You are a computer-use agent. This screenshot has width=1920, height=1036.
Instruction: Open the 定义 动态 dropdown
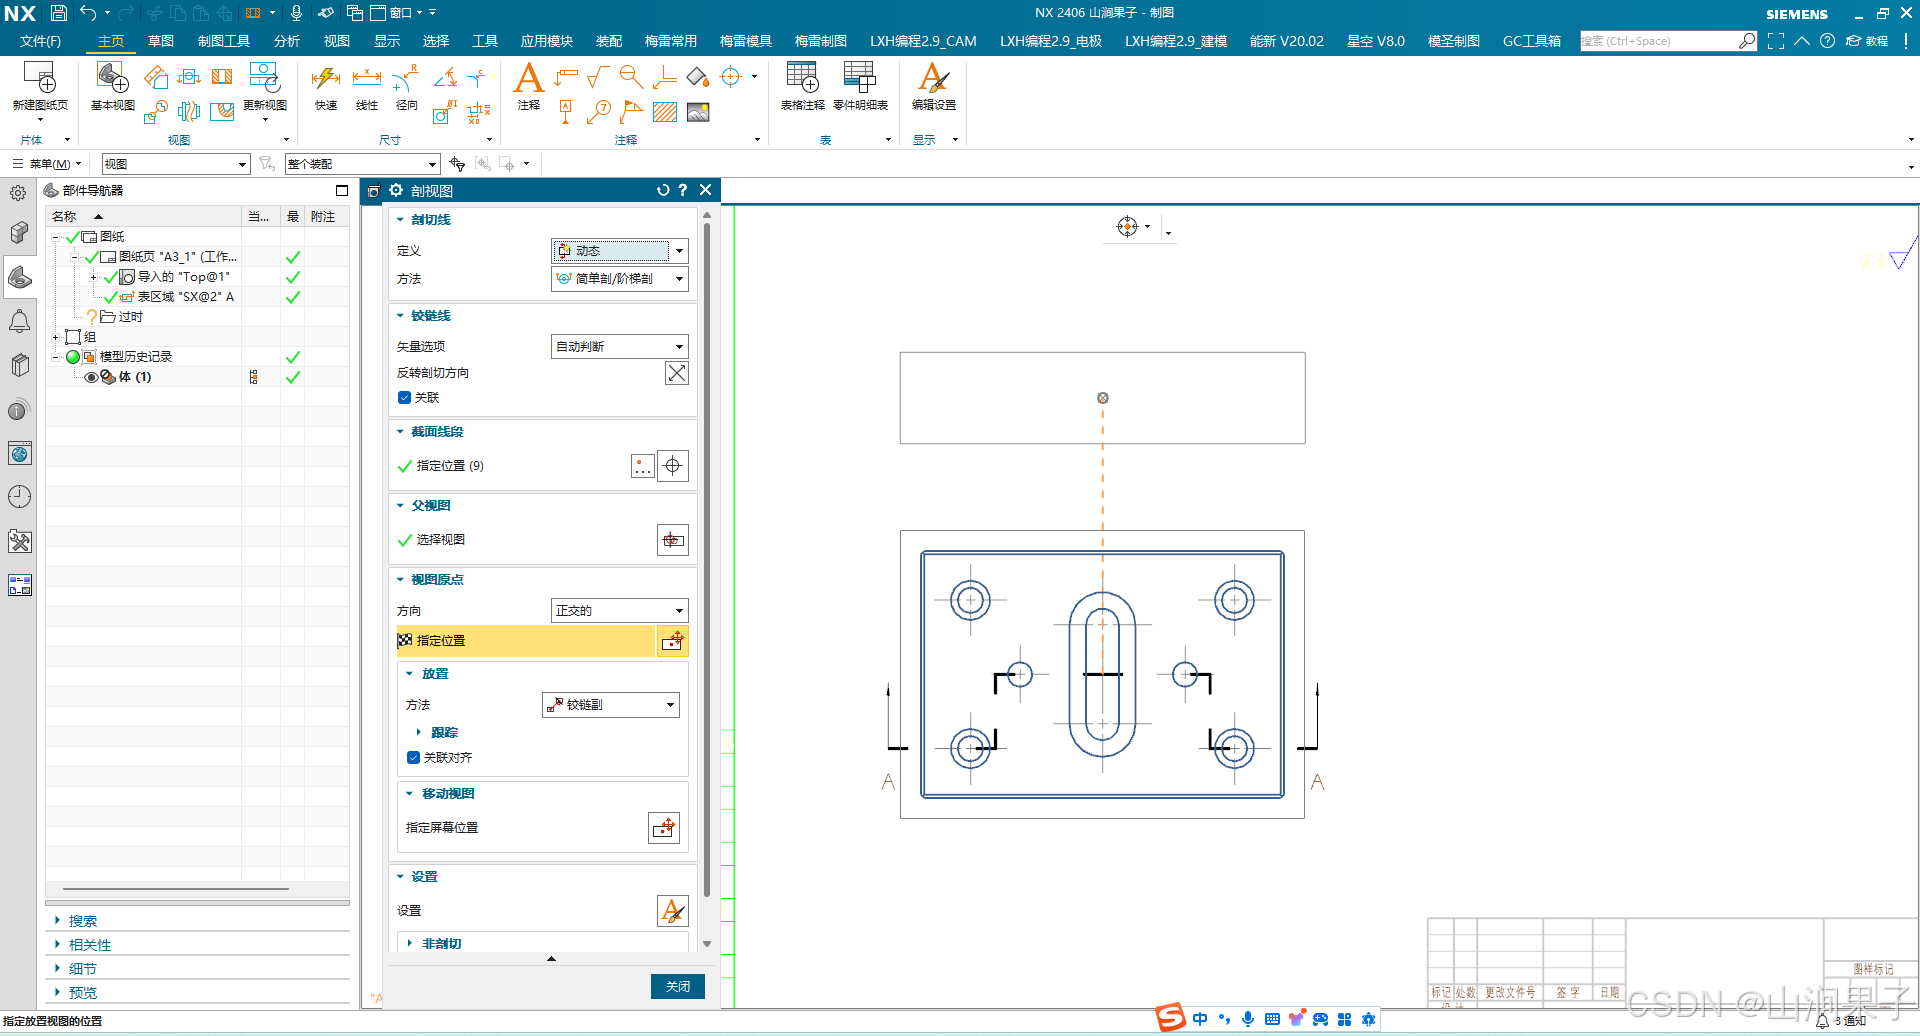tap(620, 251)
